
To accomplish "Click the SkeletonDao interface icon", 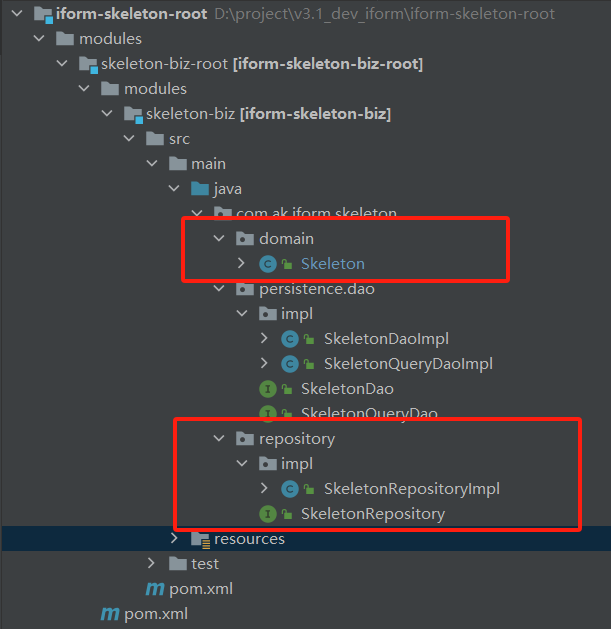I will pyautogui.click(x=268, y=389).
